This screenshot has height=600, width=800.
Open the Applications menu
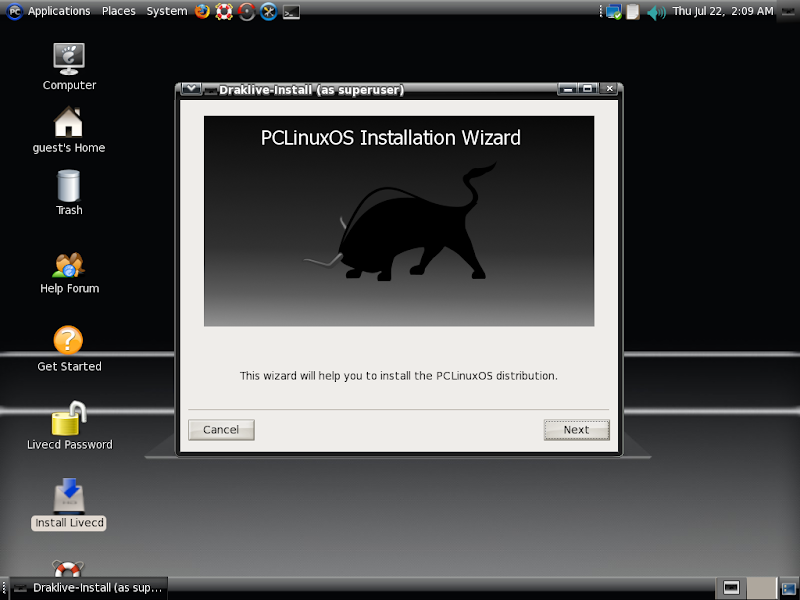click(x=59, y=11)
